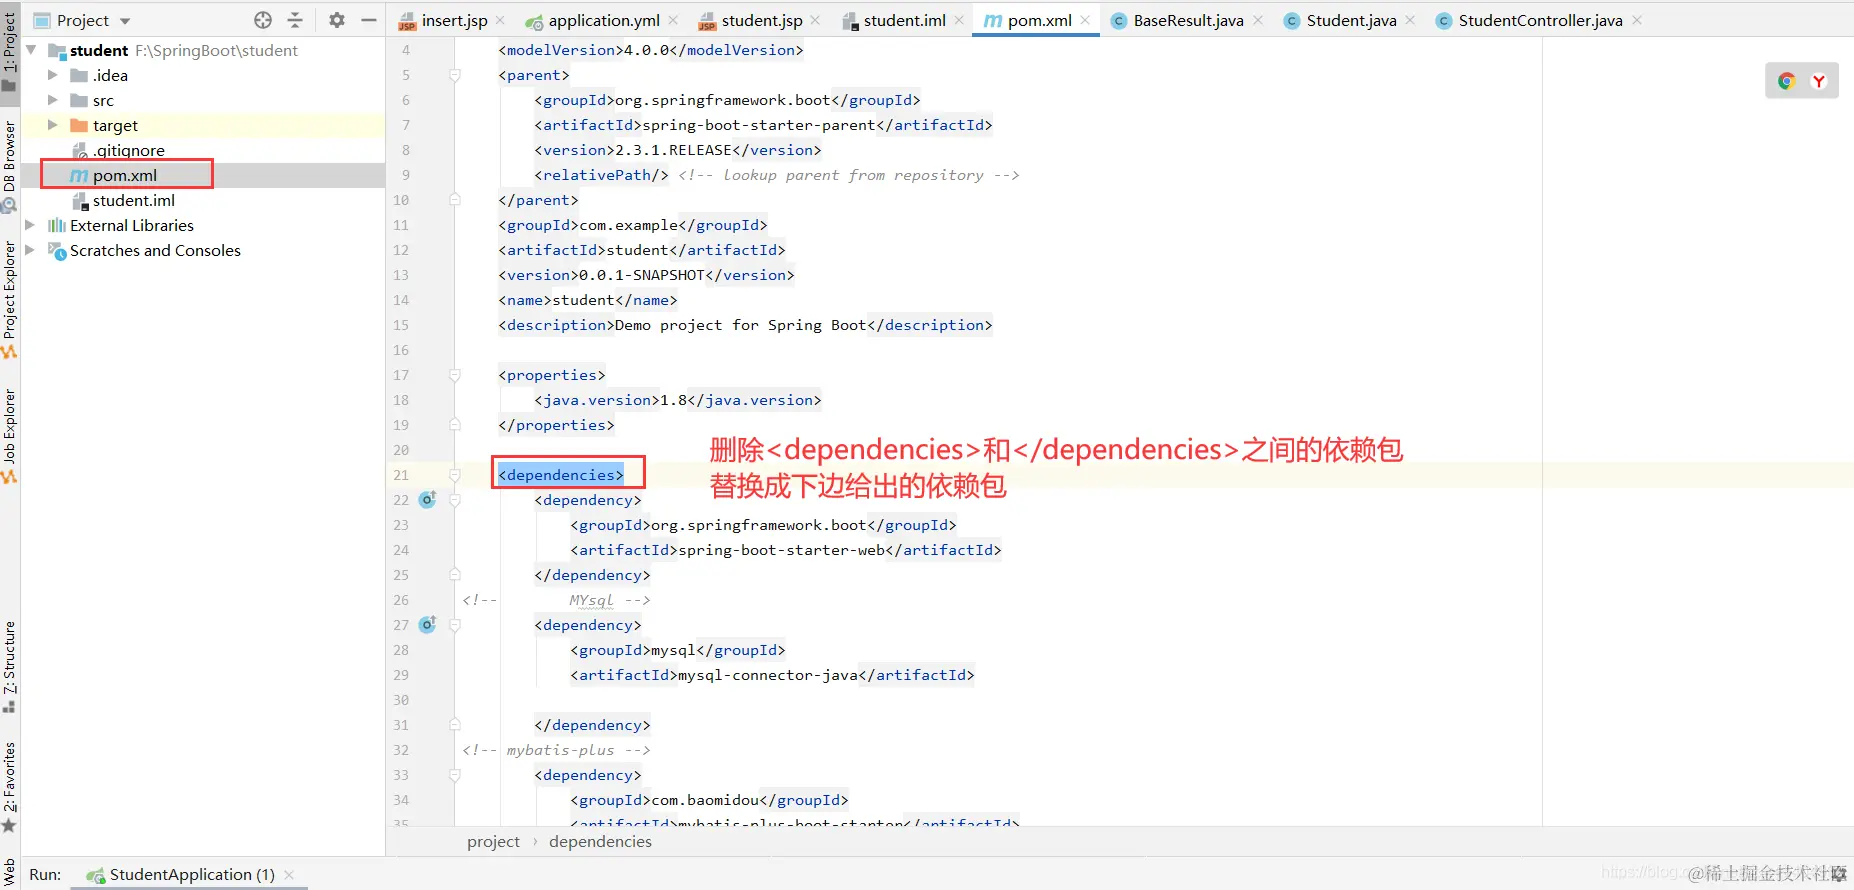Hide the Project tool window (minus icon)
The image size is (1854, 890).
(x=368, y=20)
